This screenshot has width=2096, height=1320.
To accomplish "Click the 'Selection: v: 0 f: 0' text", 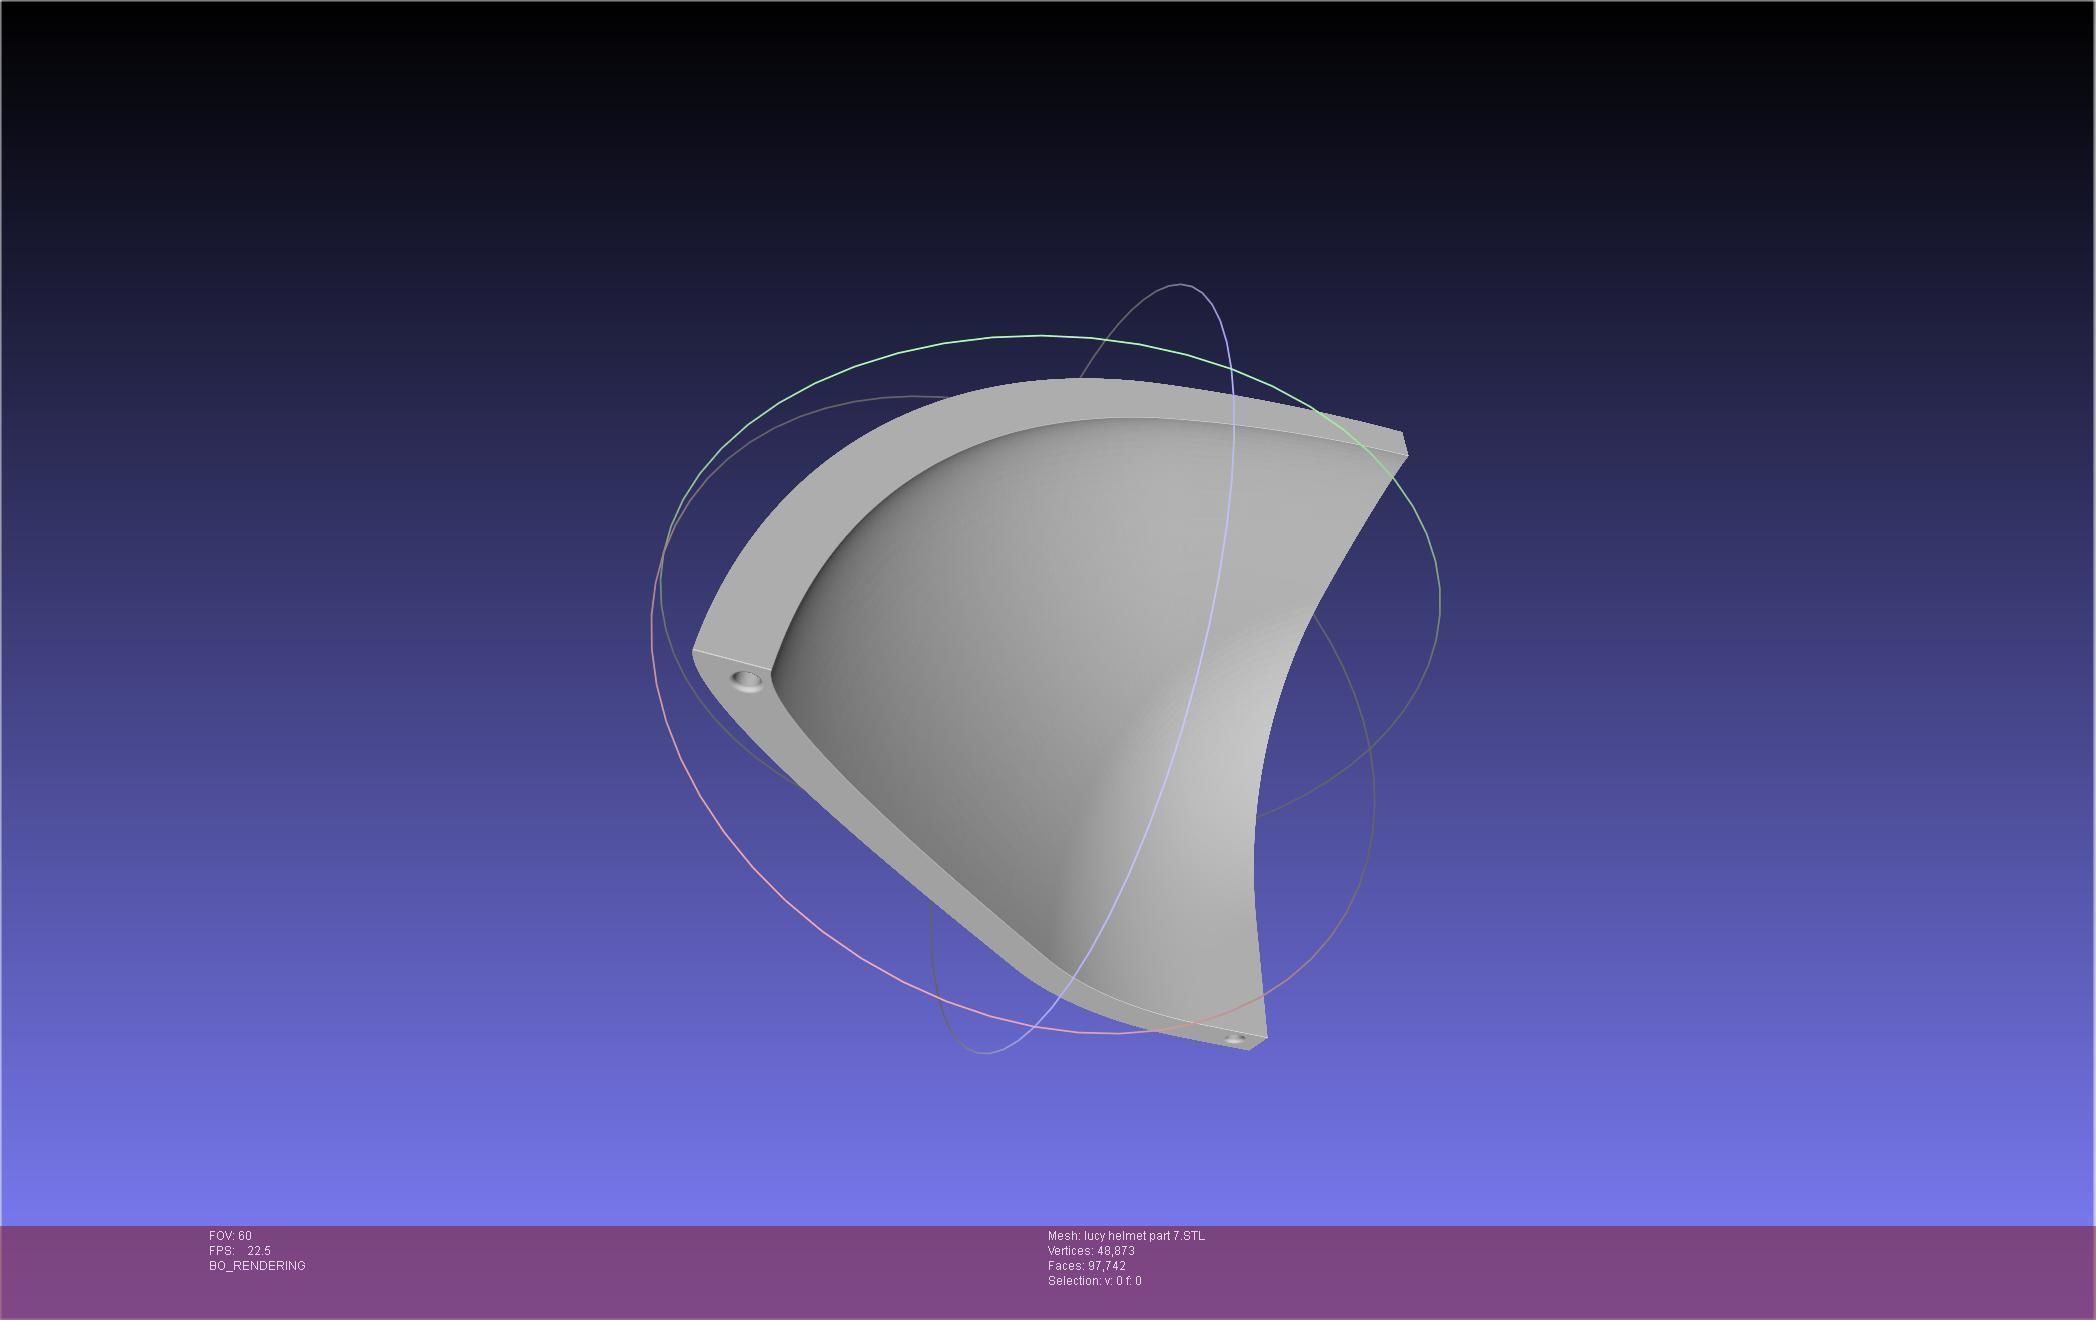I will click(x=1095, y=1281).
